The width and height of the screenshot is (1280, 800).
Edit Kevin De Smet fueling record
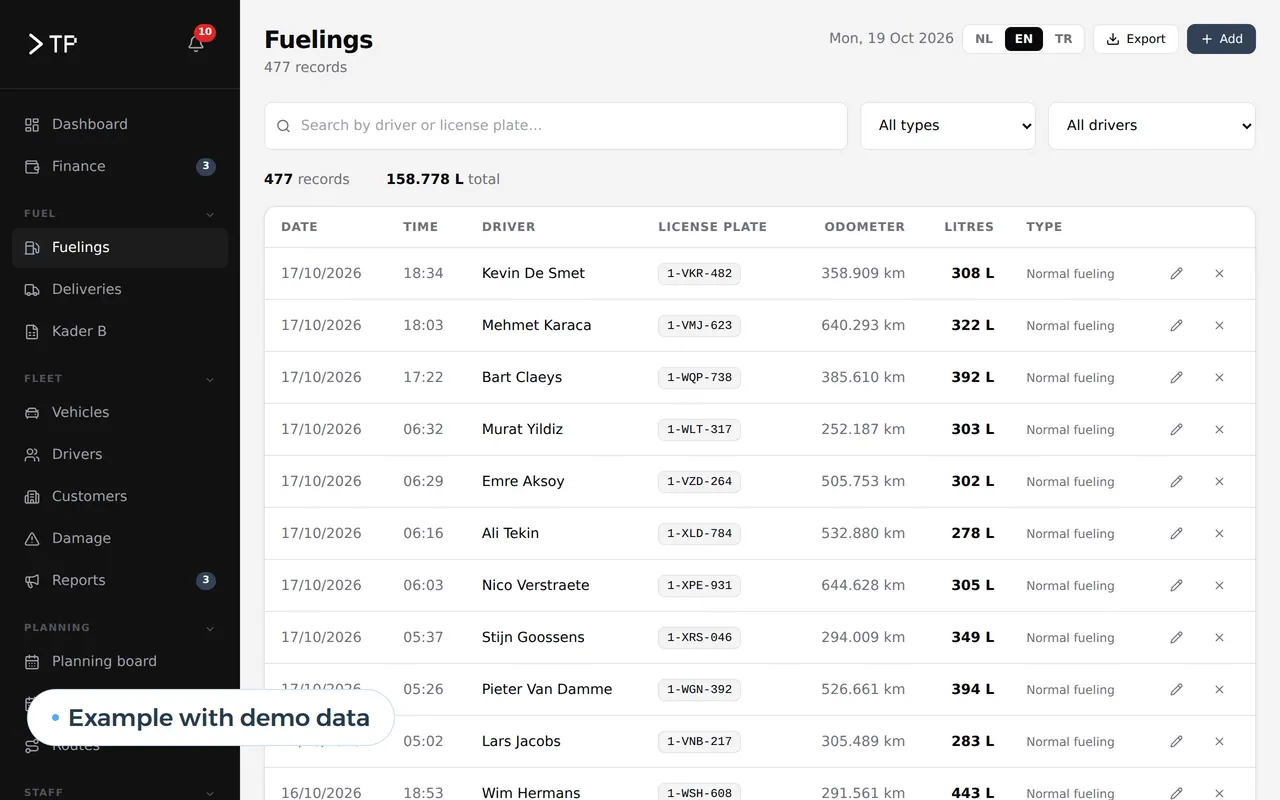point(1176,273)
